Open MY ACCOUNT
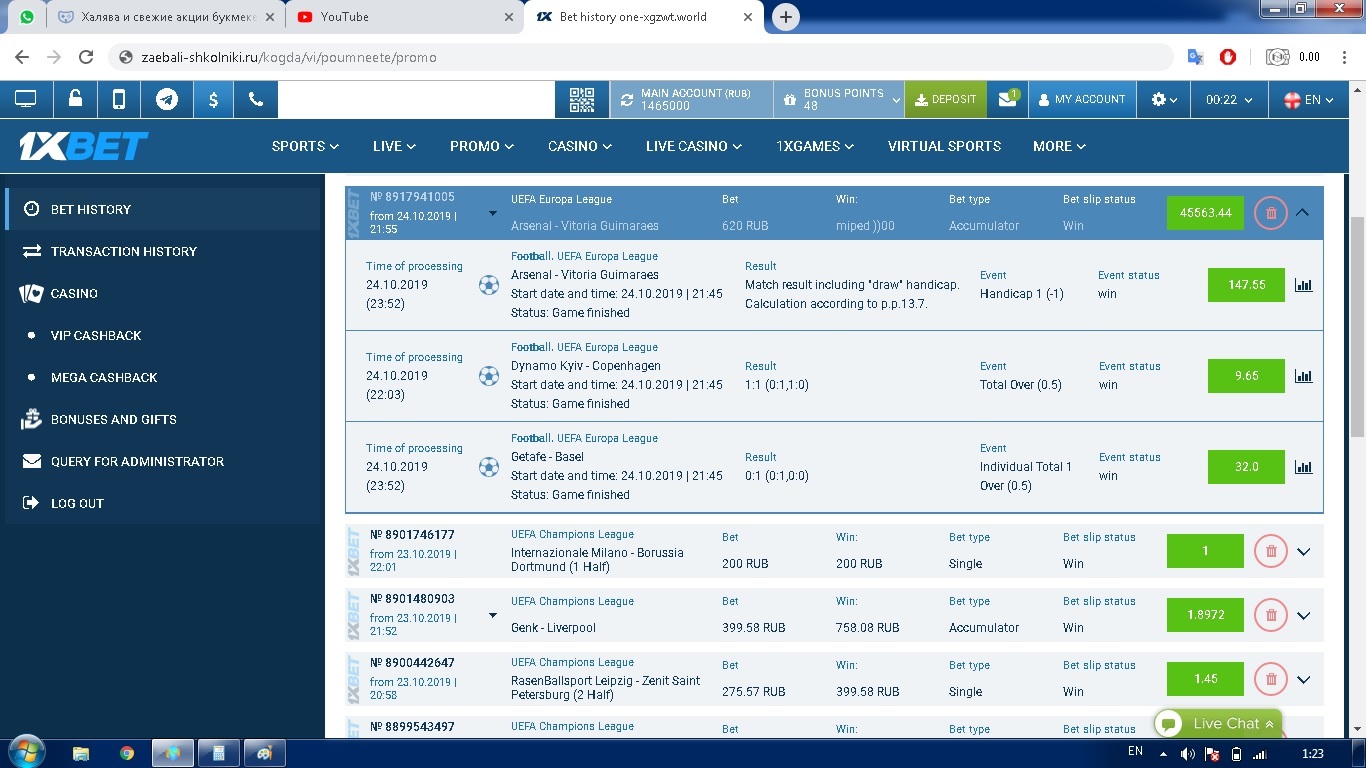This screenshot has height=768, width=1366. [x=1082, y=99]
